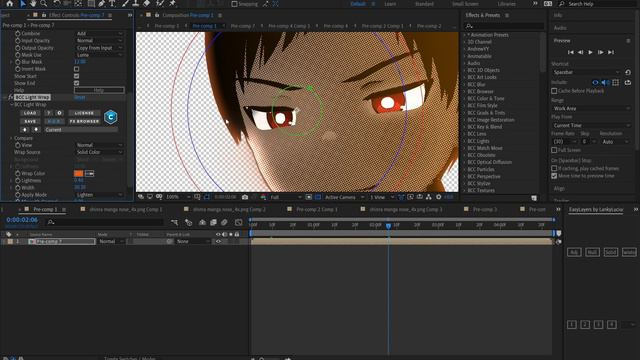640x360 pixels.
Task: Reset the preview shortcut settings icon
Action: [628, 72]
